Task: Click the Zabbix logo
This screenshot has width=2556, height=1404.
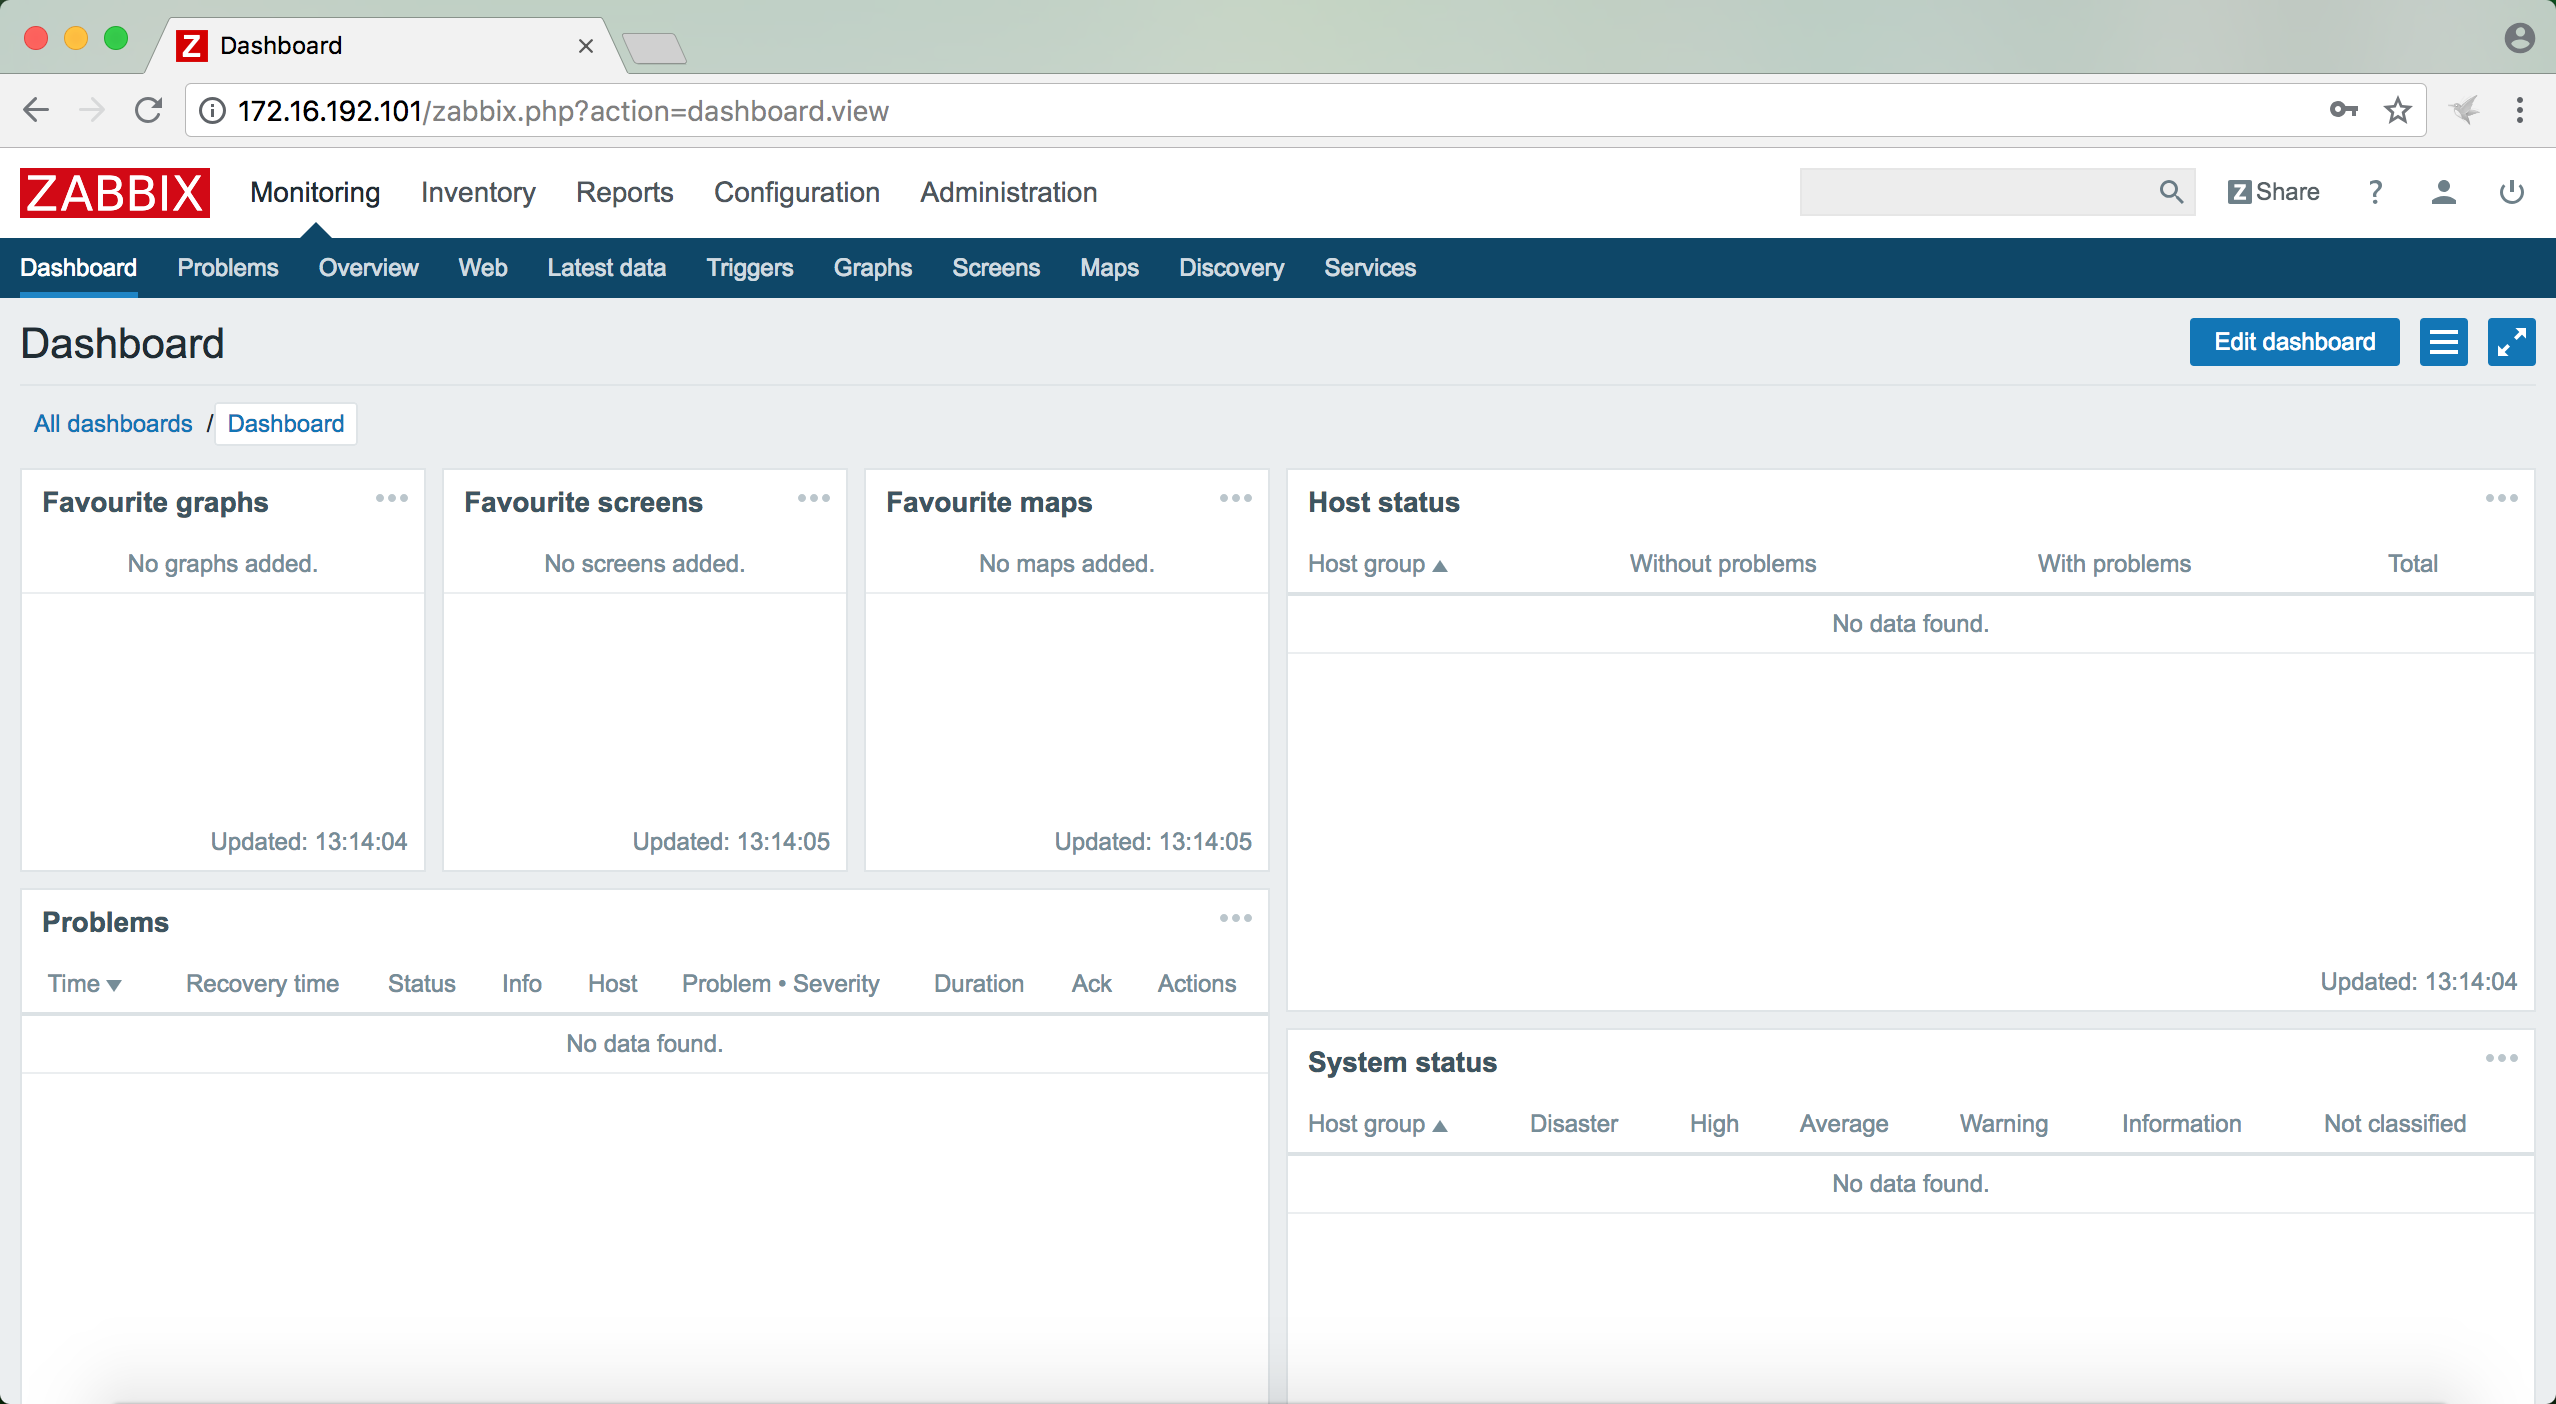Action: click(114, 192)
